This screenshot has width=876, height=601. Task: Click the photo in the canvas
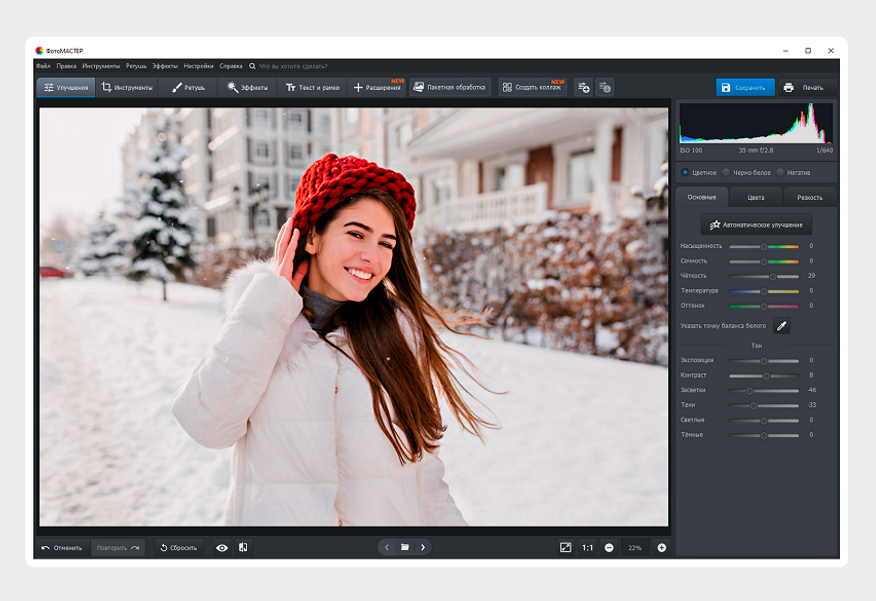[354, 317]
